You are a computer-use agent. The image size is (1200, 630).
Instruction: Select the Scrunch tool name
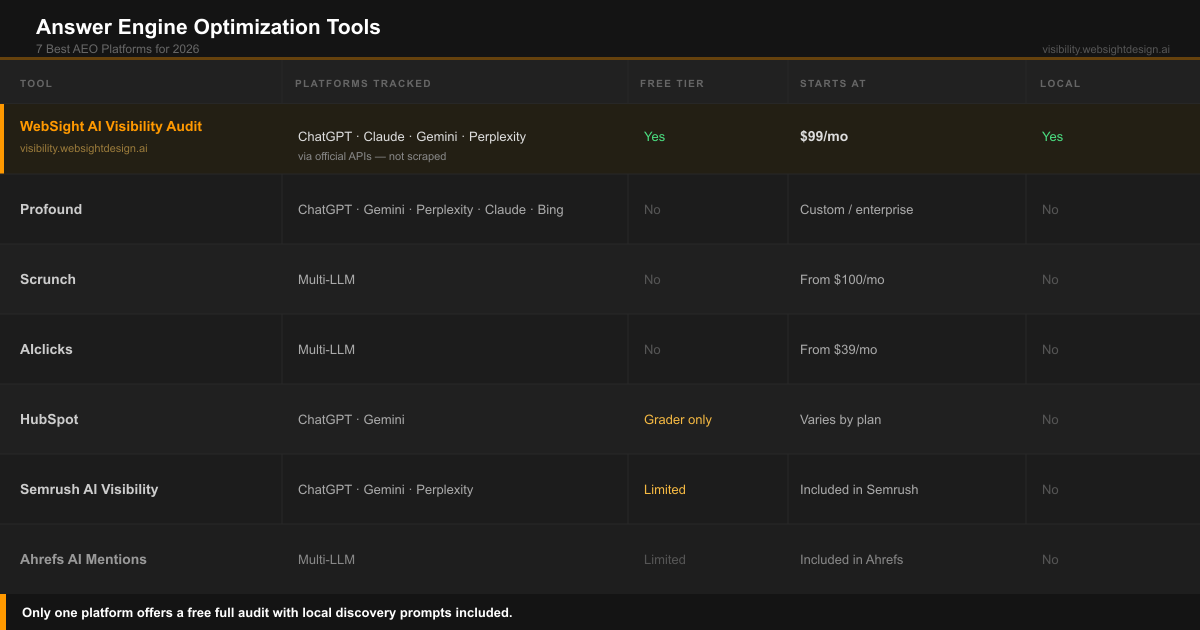coord(48,279)
